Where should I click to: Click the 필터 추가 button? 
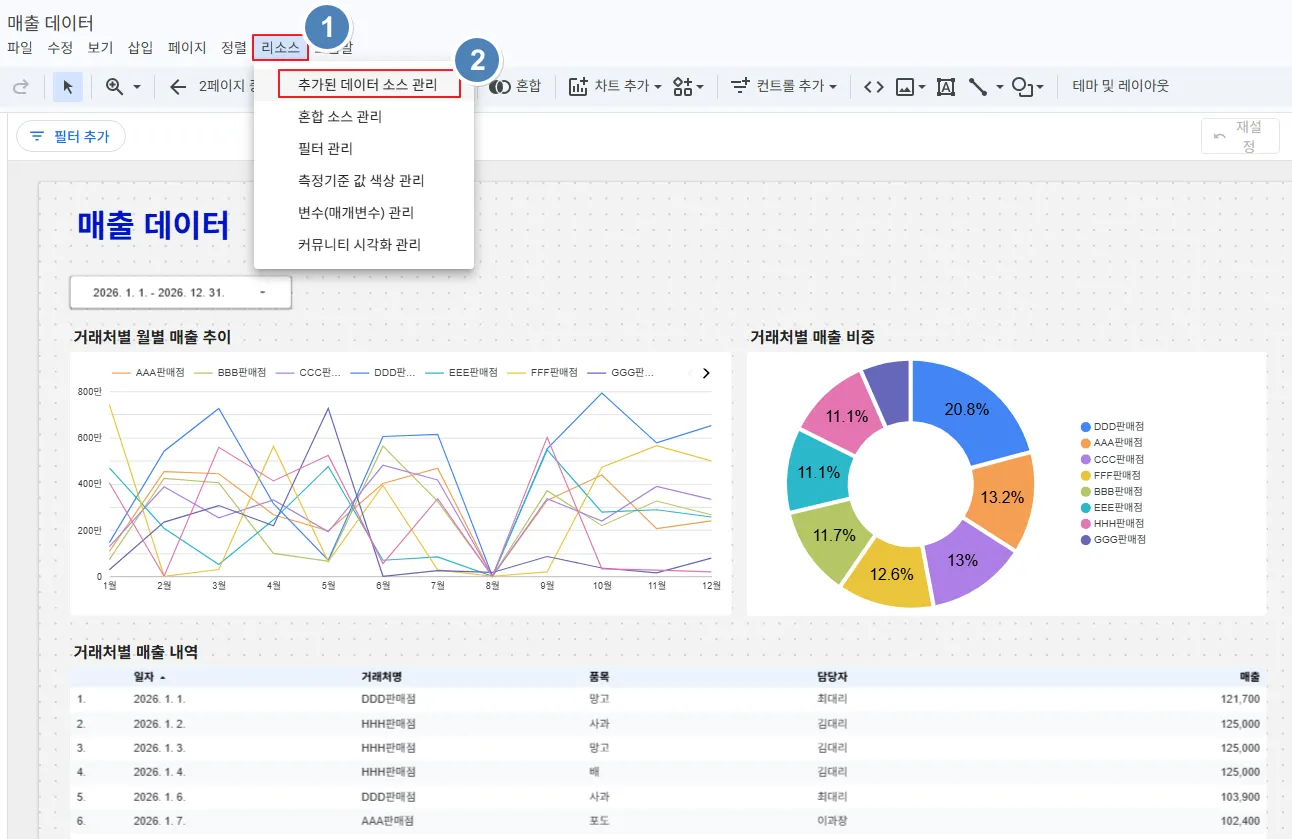point(71,137)
